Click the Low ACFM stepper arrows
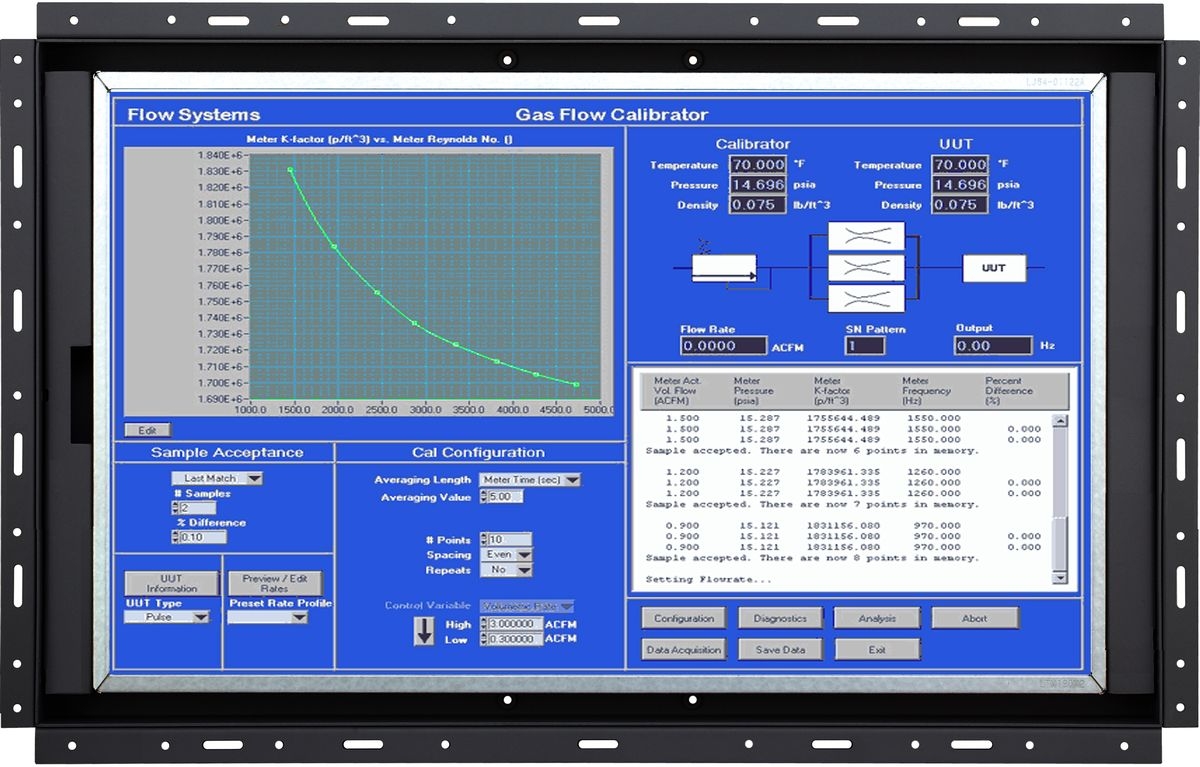The image size is (1200, 767). click(485, 639)
